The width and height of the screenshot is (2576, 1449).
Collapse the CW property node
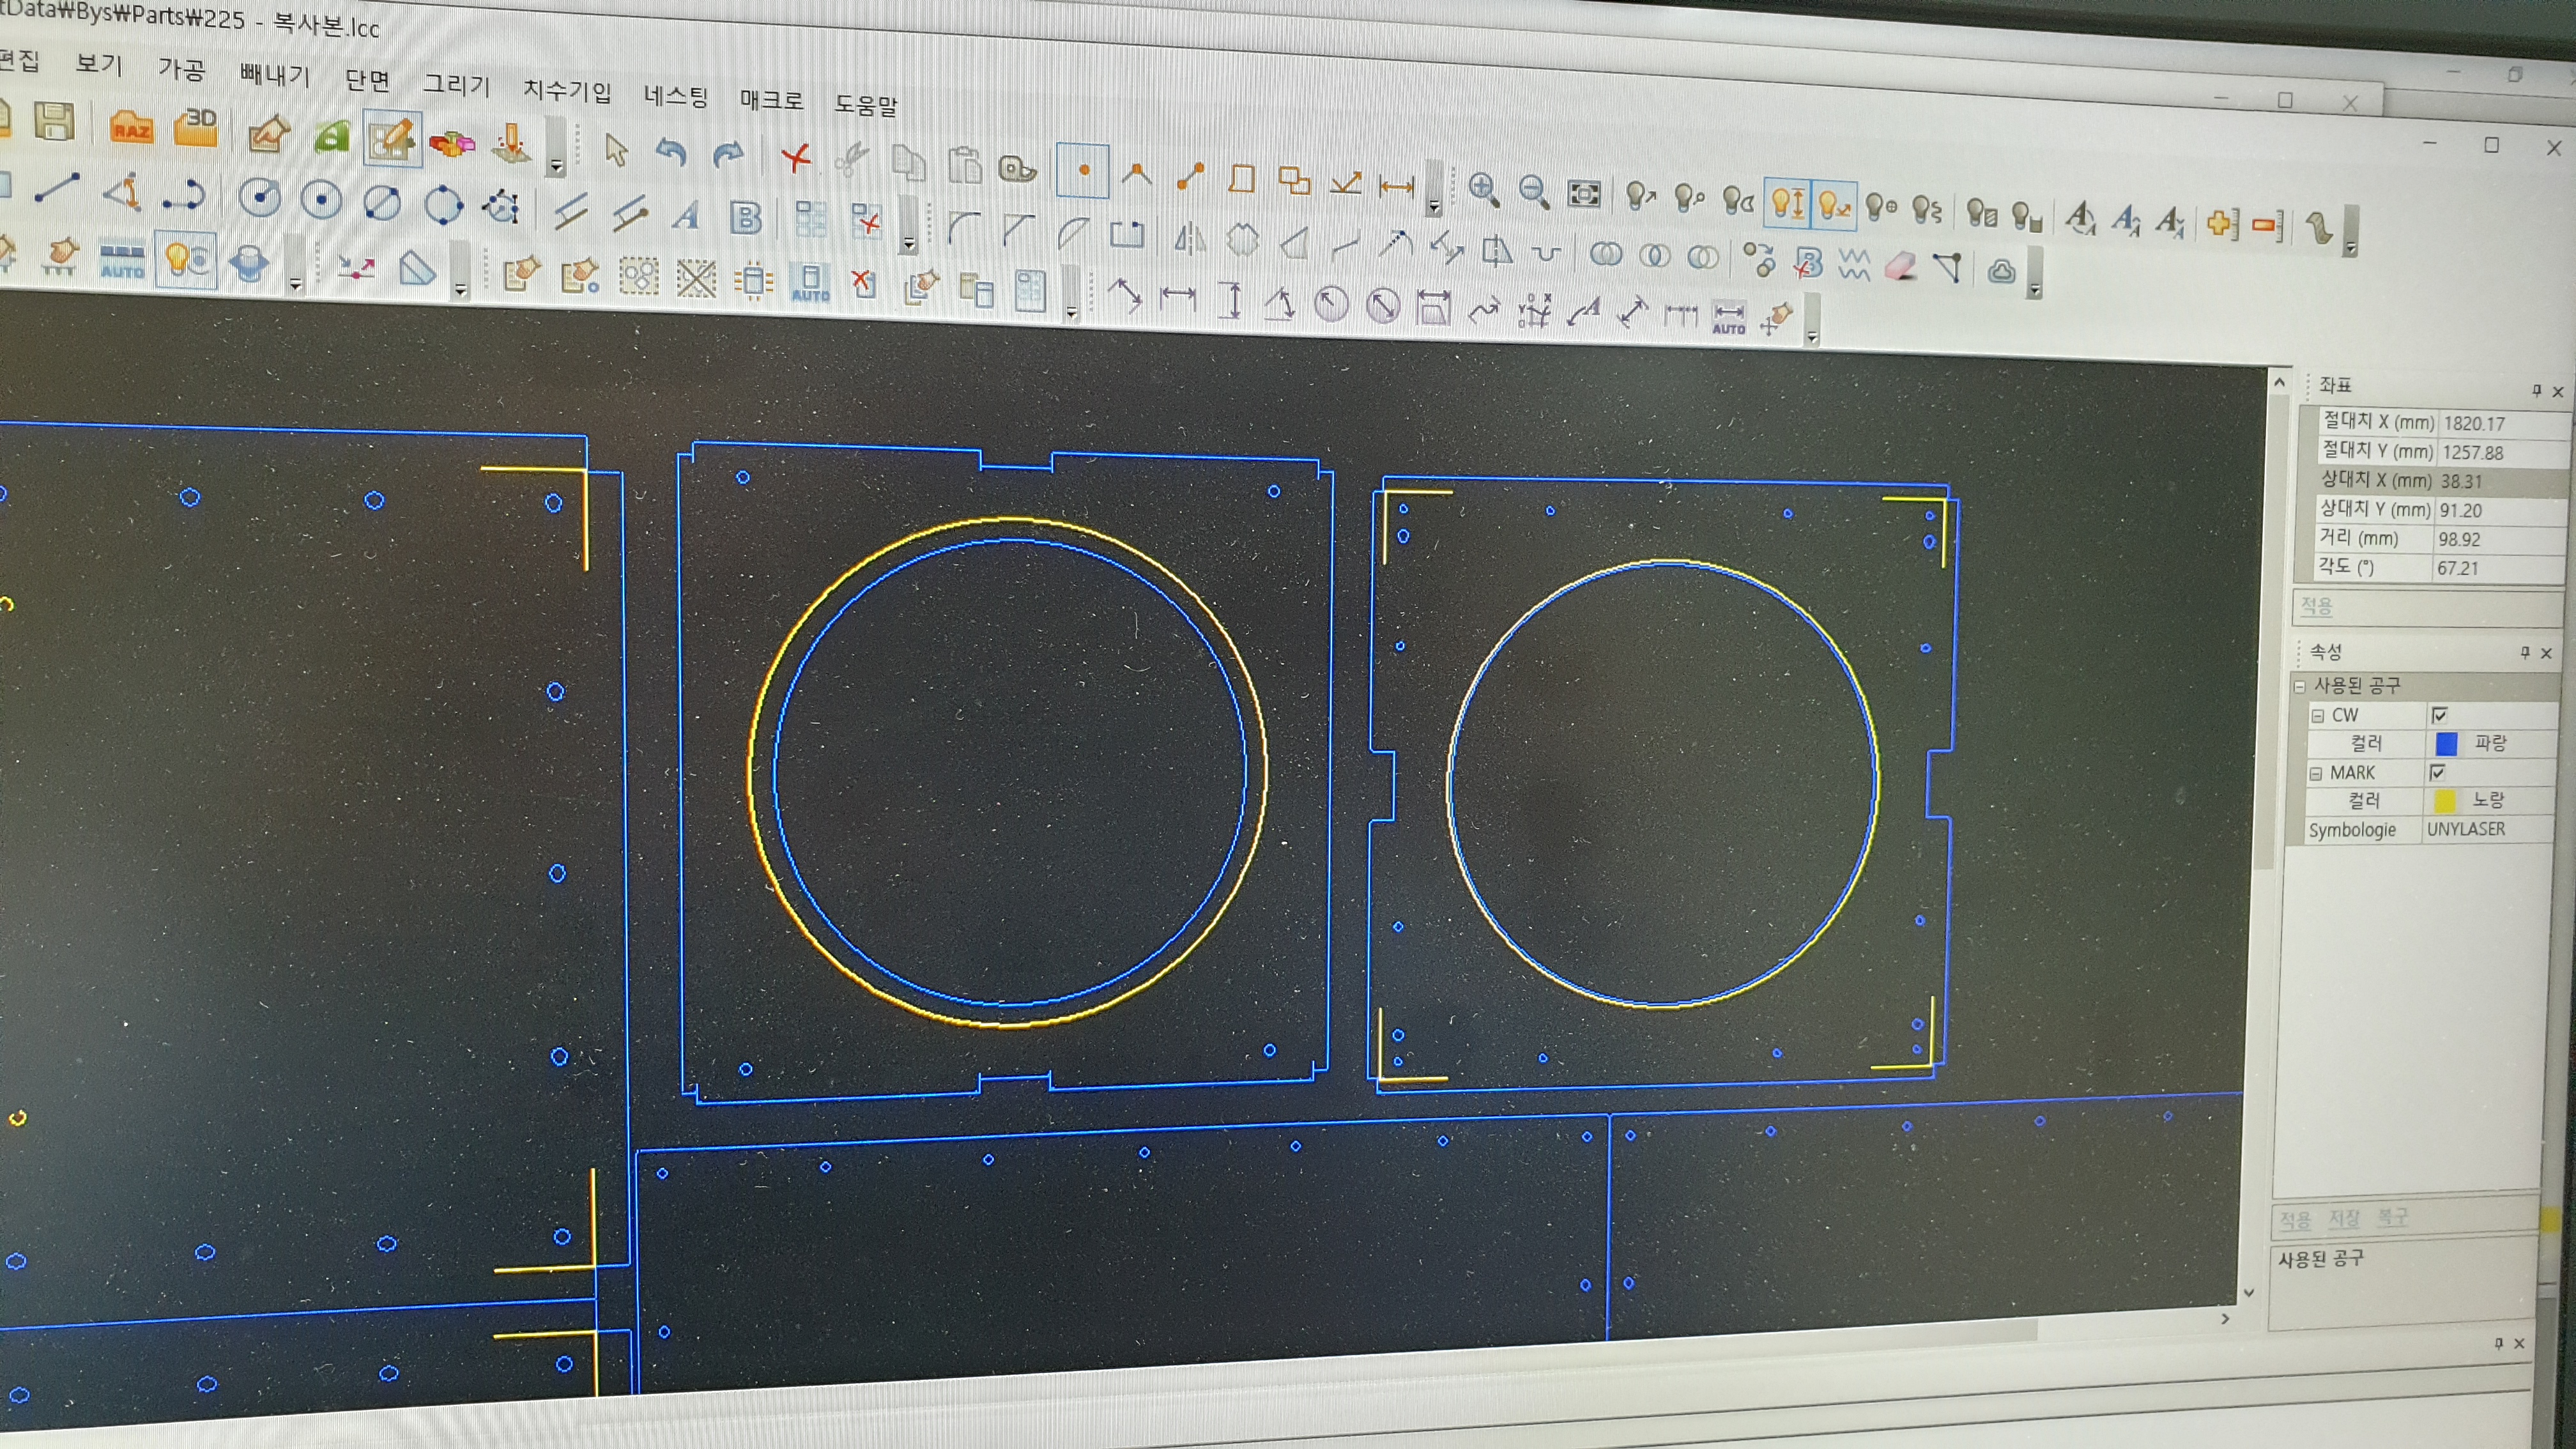pyautogui.click(x=2317, y=716)
